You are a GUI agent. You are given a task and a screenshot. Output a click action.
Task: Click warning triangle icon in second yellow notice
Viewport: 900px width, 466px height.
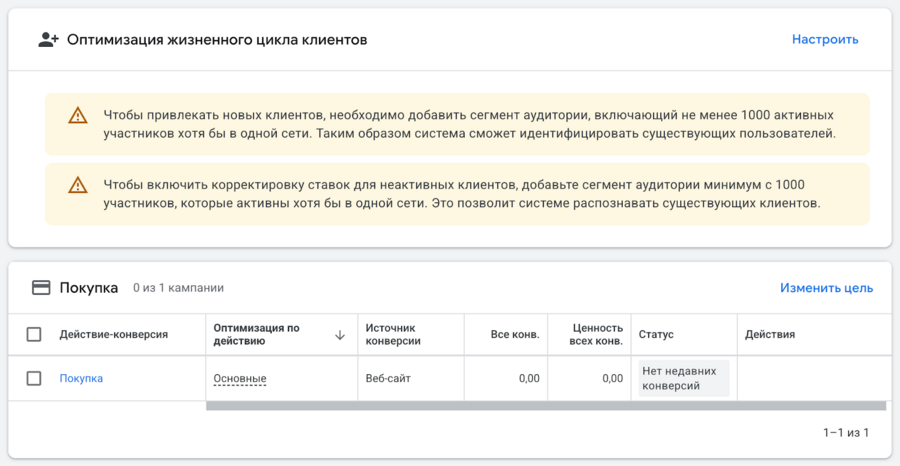[x=77, y=185]
